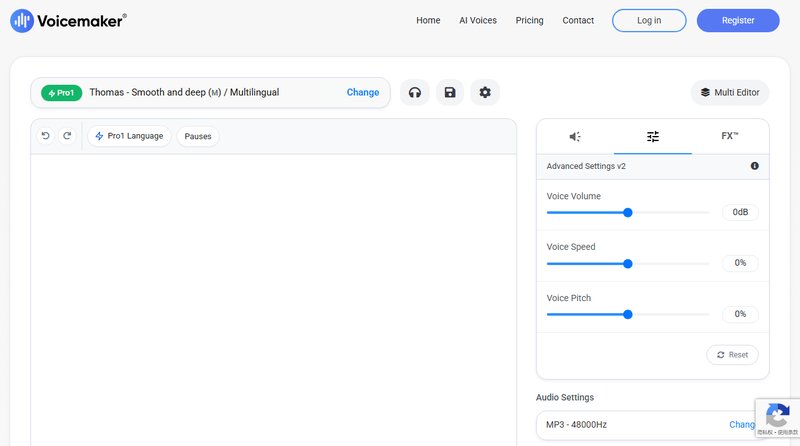Click the Advanced Settings info icon
The image size is (800, 446).
pos(754,166)
